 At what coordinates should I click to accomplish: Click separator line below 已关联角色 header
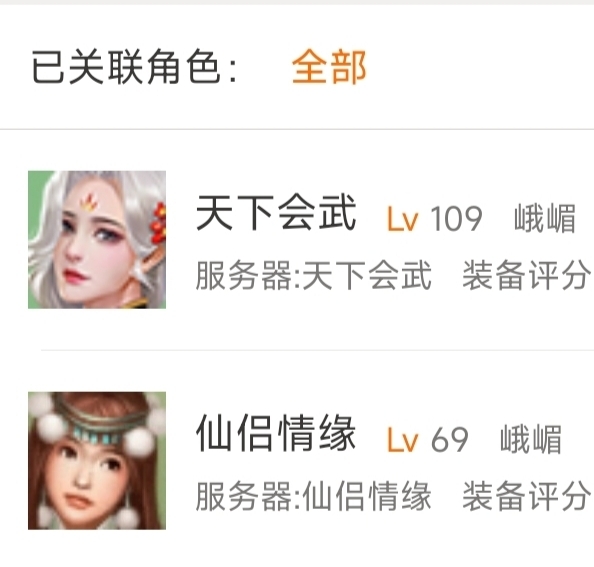(x=297, y=129)
